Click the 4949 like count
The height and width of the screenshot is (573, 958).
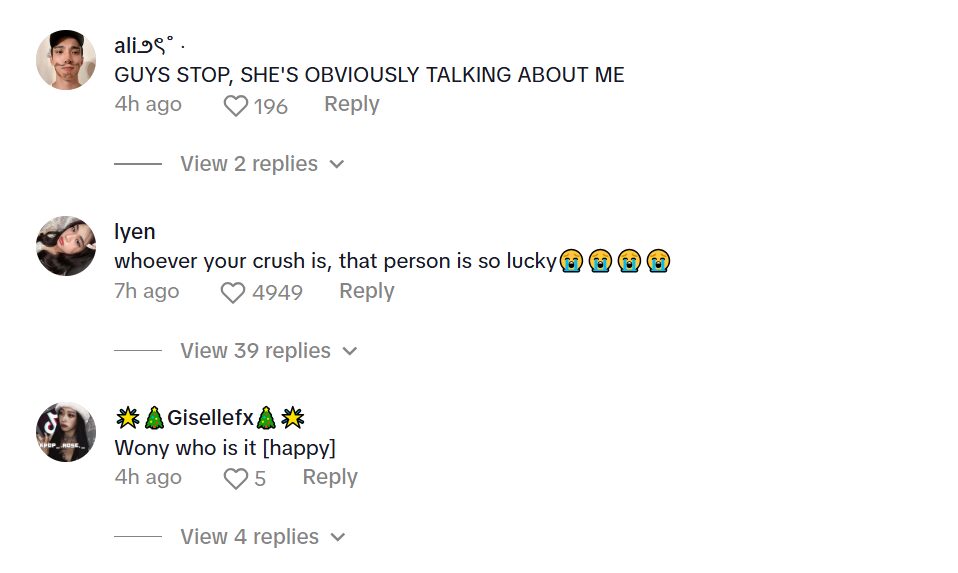[x=277, y=292]
